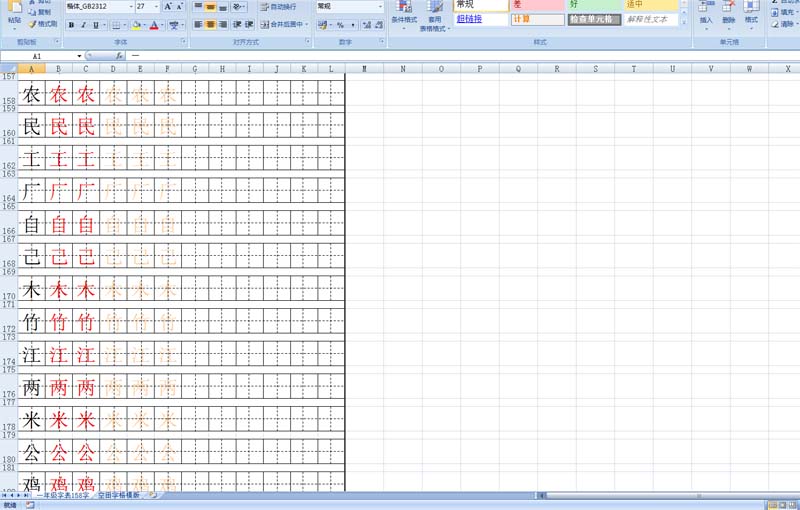
Task: Apply center horizontal alignment
Action: 211,25
